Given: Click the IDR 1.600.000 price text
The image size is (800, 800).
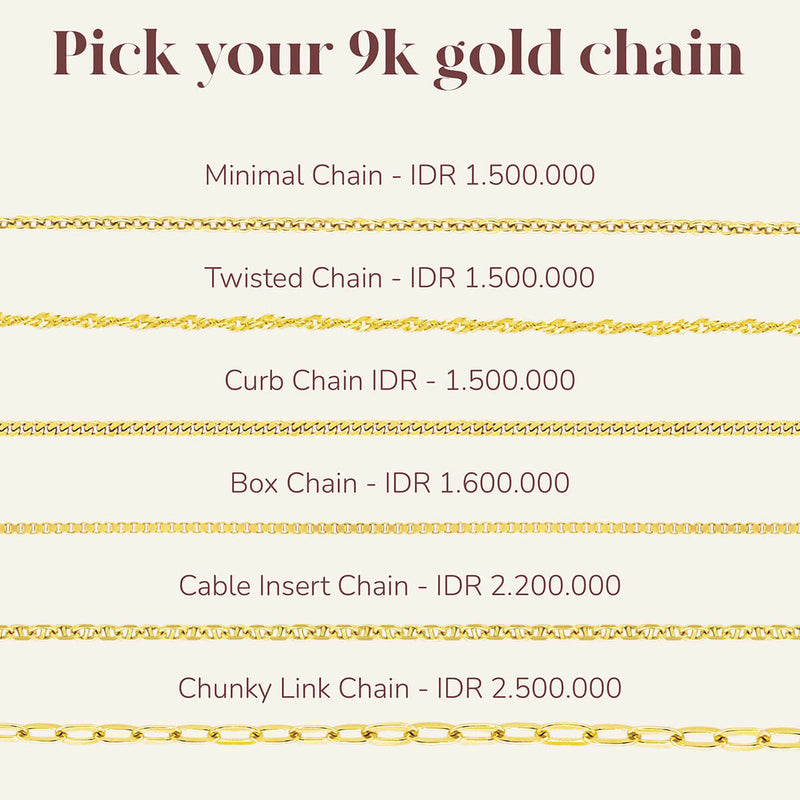Looking at the screenshot, I should click(x=477, y=483).
